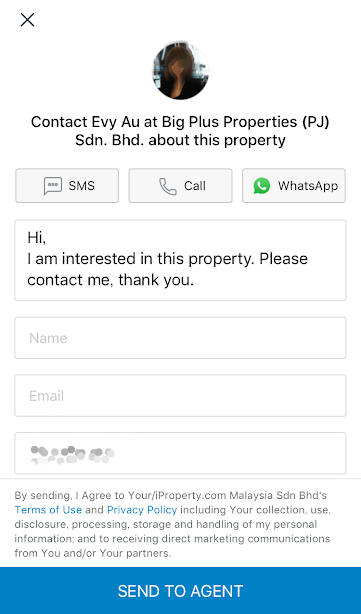Click the Name input field
Image resolution: width=361 pixels, height=614 pixels.
(180, 338)
